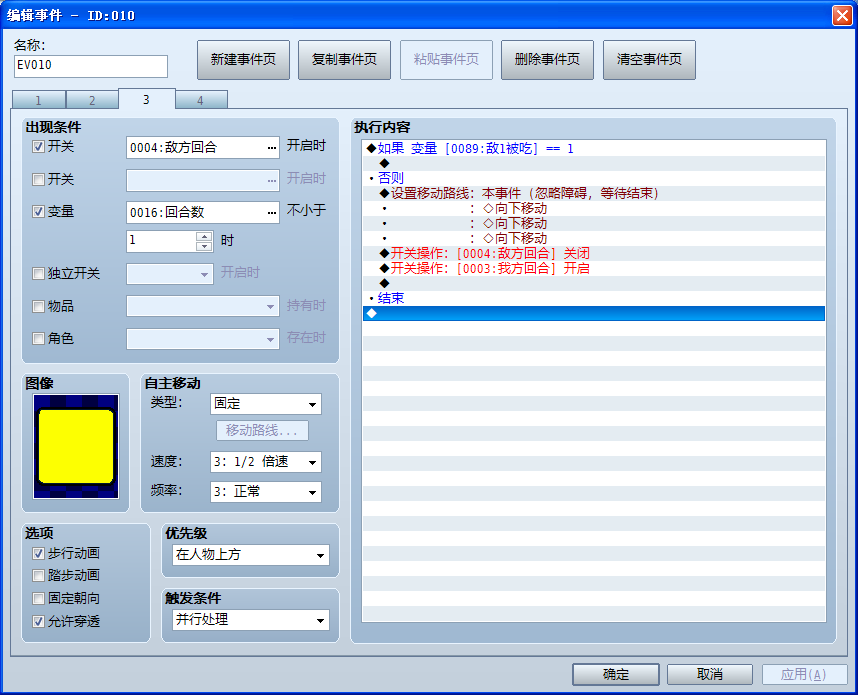This screenshot has width=858, height=695.
Task: Open the 类型 movement type dropdown
Action: tap(265, 404)
